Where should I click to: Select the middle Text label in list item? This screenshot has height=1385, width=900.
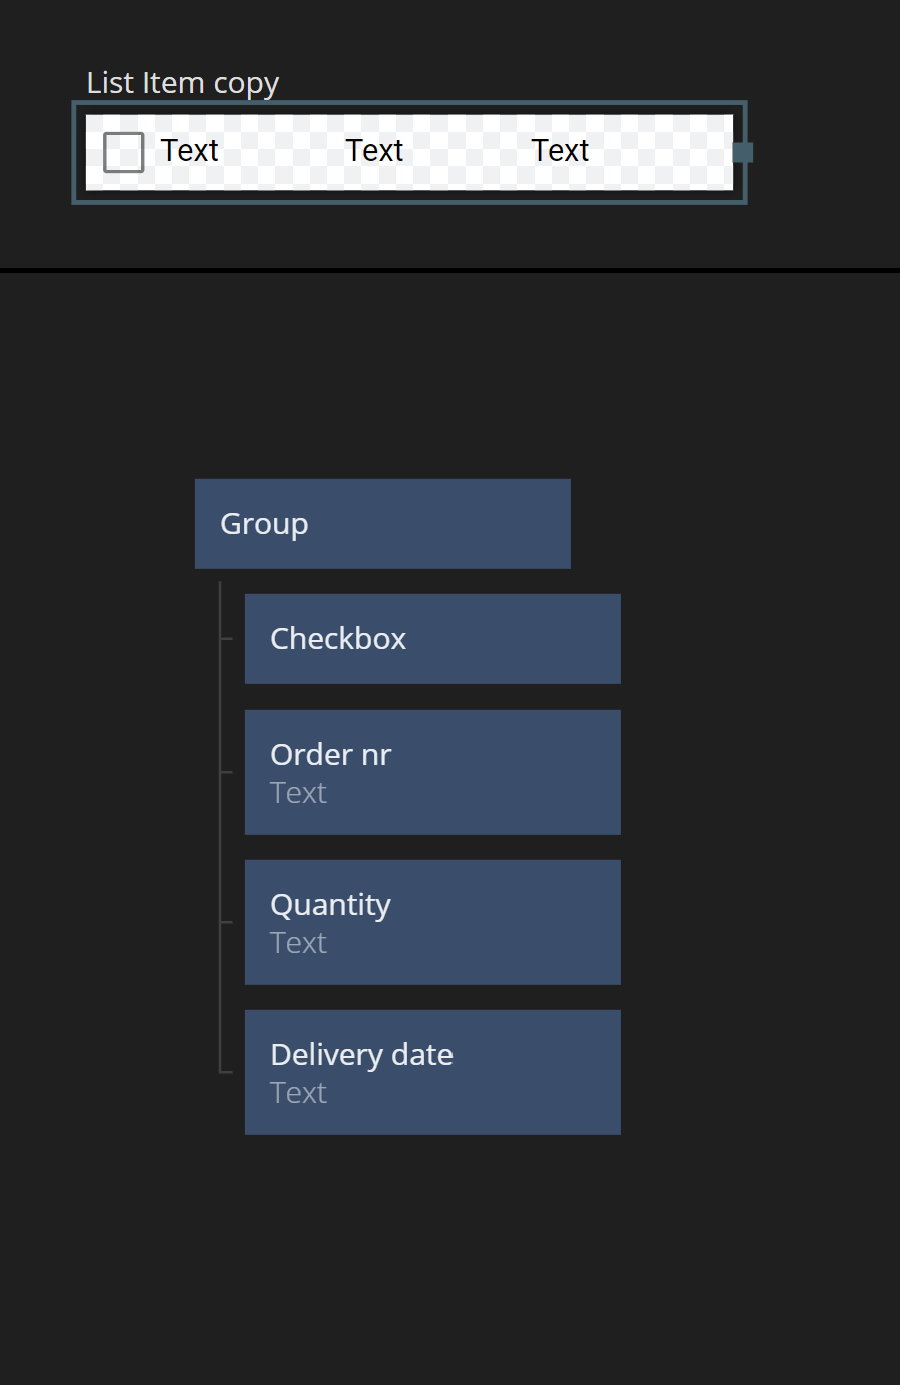click(x=374, y=151)
